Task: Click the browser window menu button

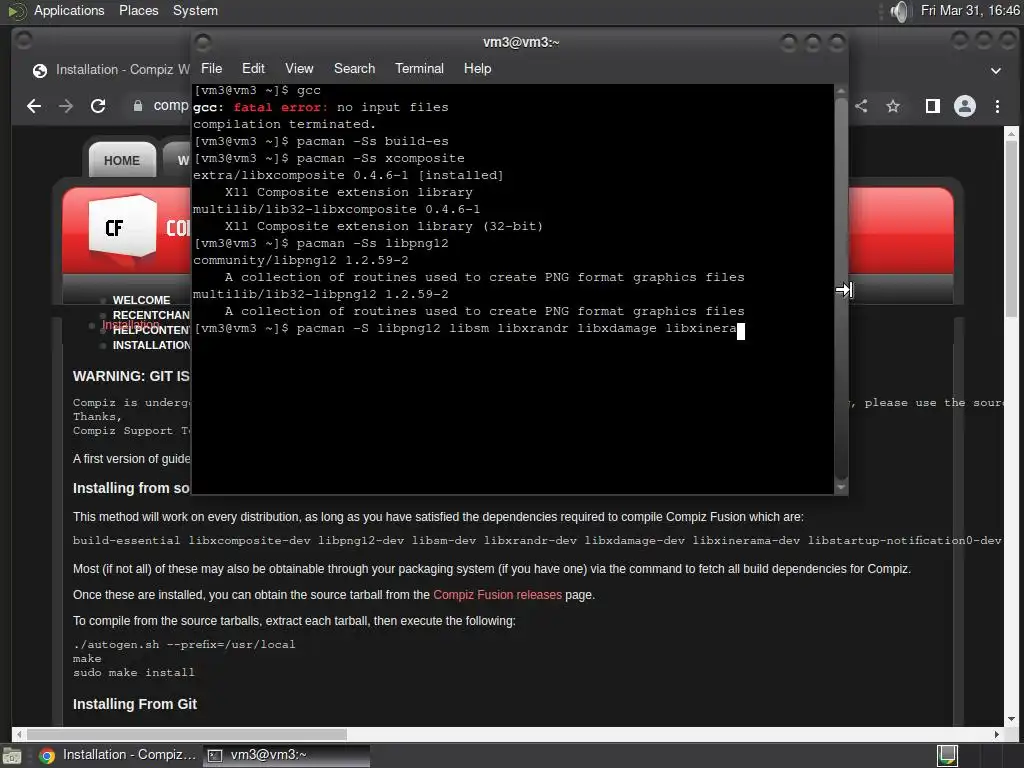Action: [x=24, y=40]
